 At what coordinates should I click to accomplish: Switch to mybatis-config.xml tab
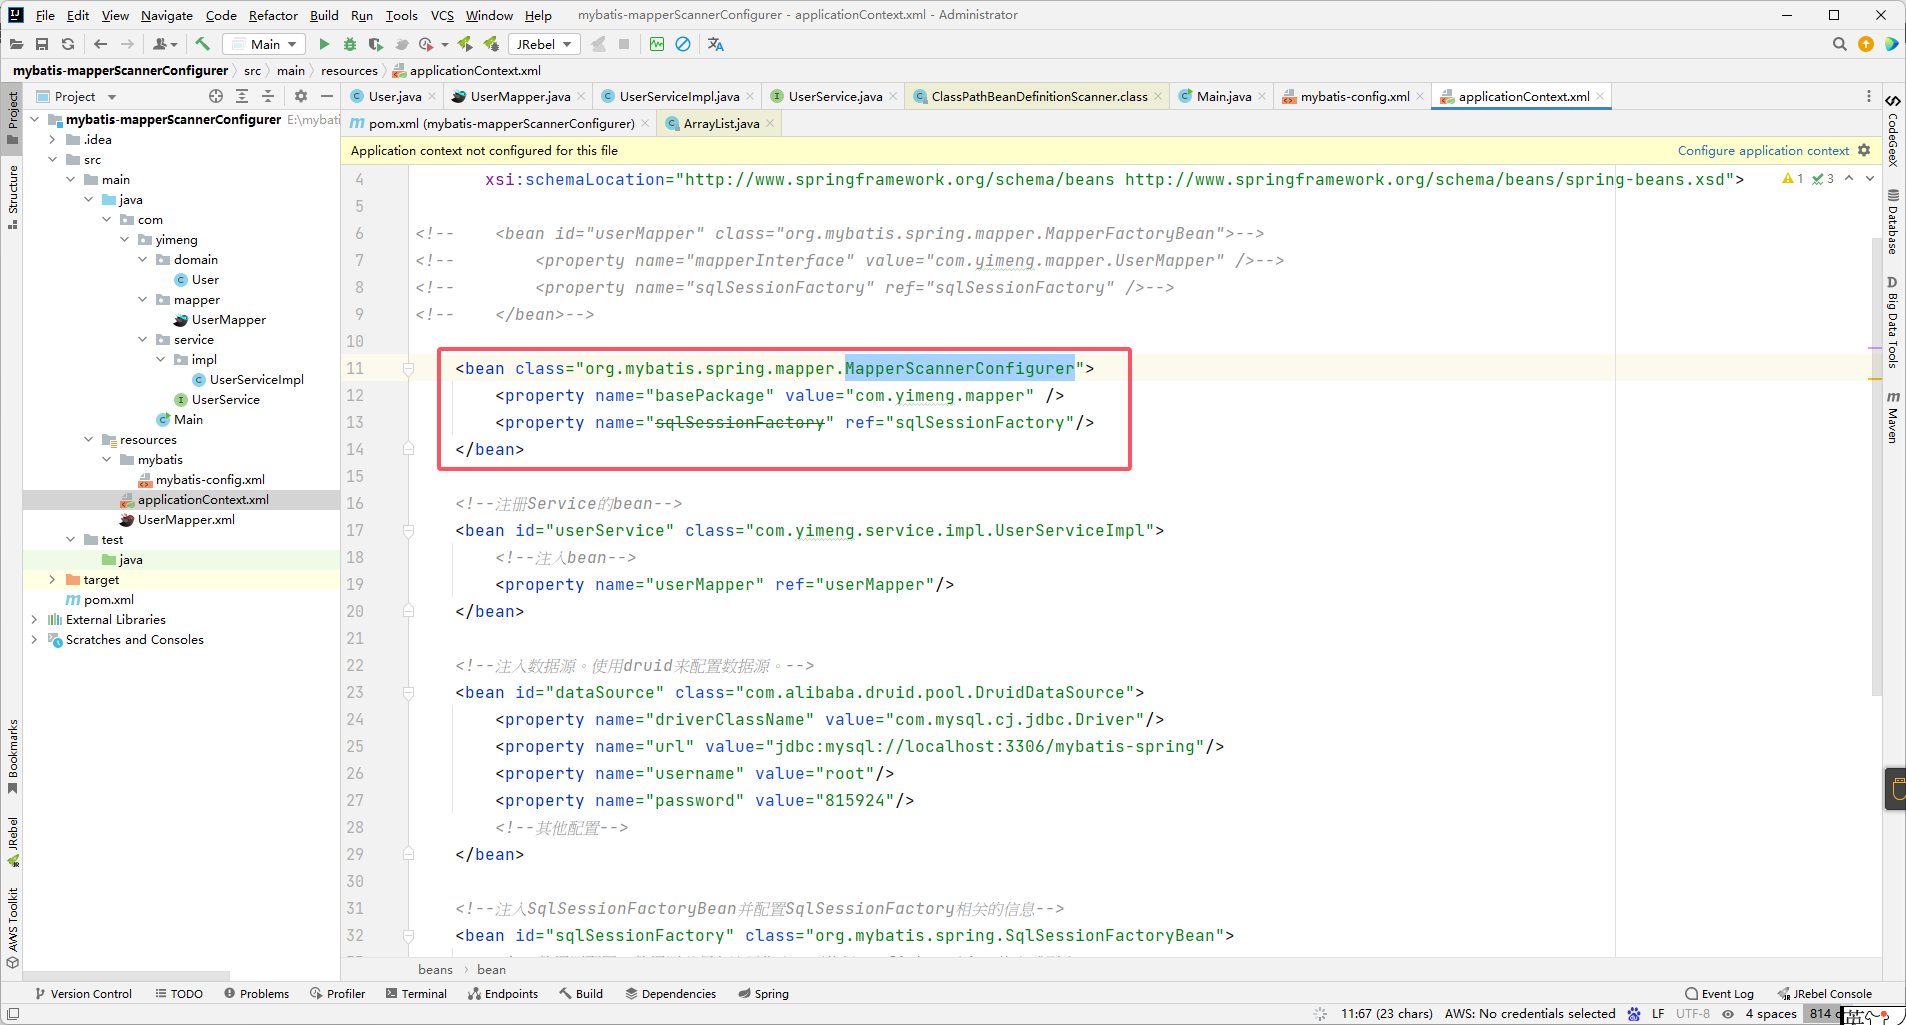tap(1354, 96)
